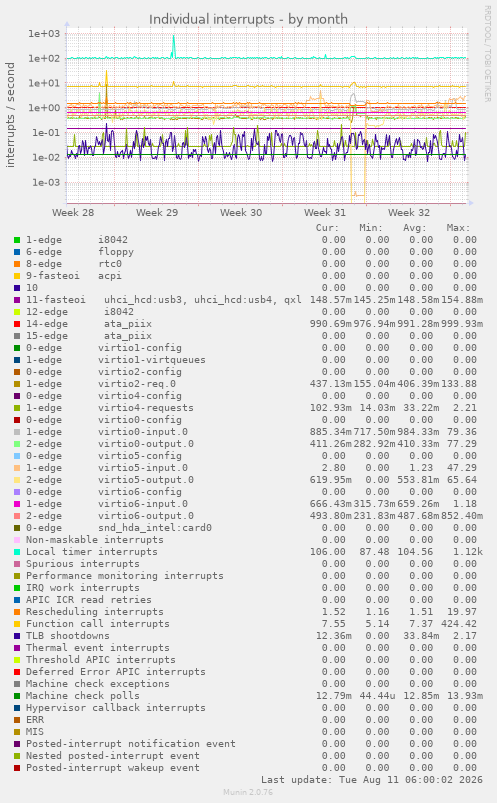Click the cyan Local timer interrupts swatch
This screenshot has width=497, height=803.
click(x=17, y=552)
